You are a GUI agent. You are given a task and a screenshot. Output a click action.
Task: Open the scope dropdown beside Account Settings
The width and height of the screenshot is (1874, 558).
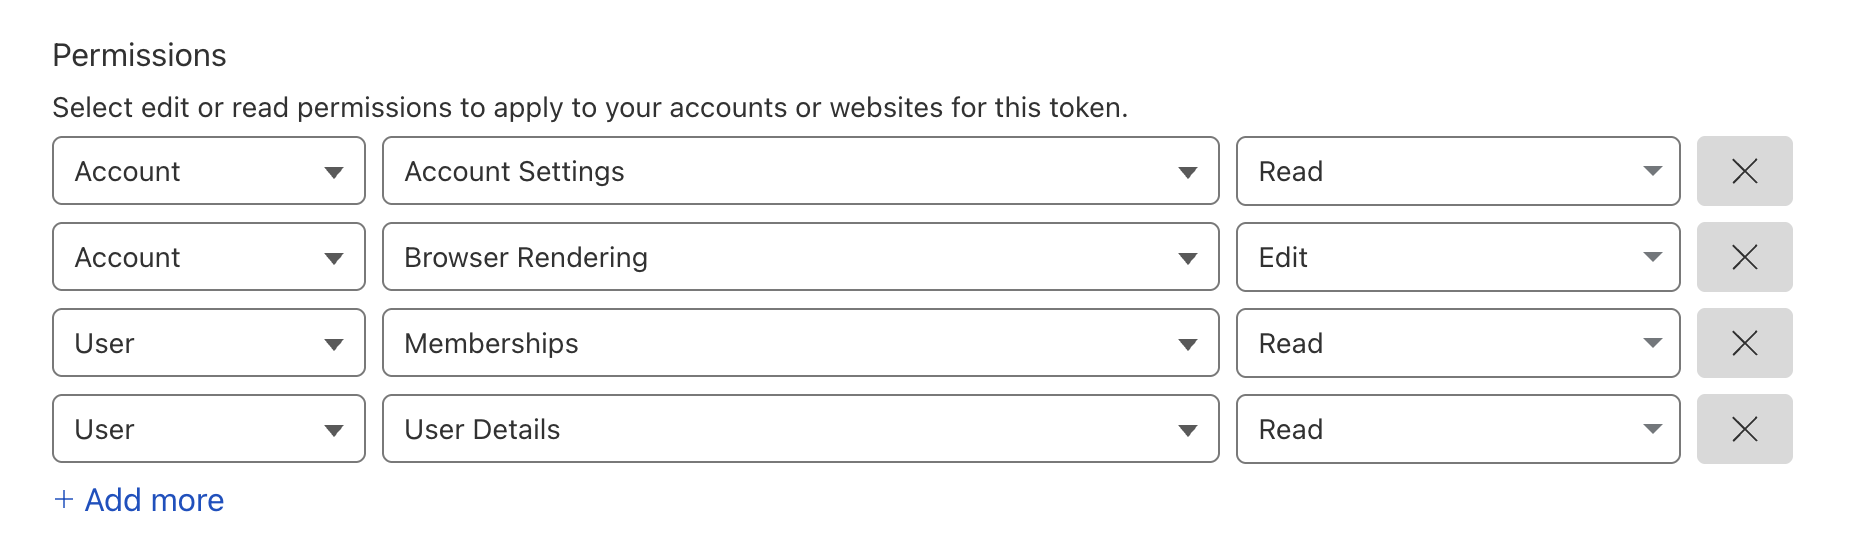tap(208, 171)
